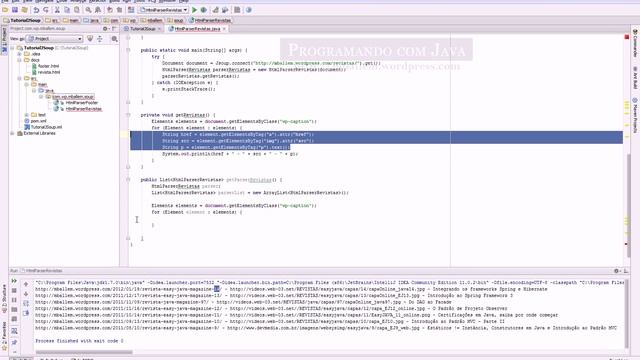Image resolution: width=640 pixels, height=360 pixels.
Task: Collapse the src folder node
Action: coord(19,78)
